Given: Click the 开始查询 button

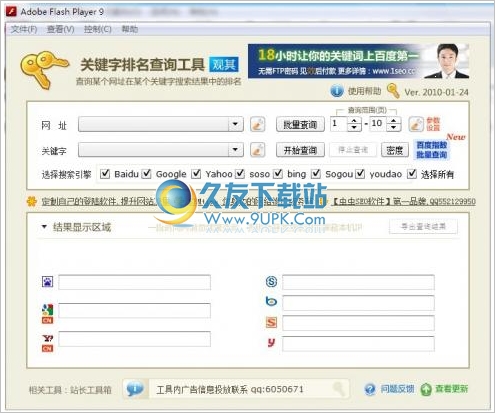Looking at the screenshot, I should (x=300, y=150).
